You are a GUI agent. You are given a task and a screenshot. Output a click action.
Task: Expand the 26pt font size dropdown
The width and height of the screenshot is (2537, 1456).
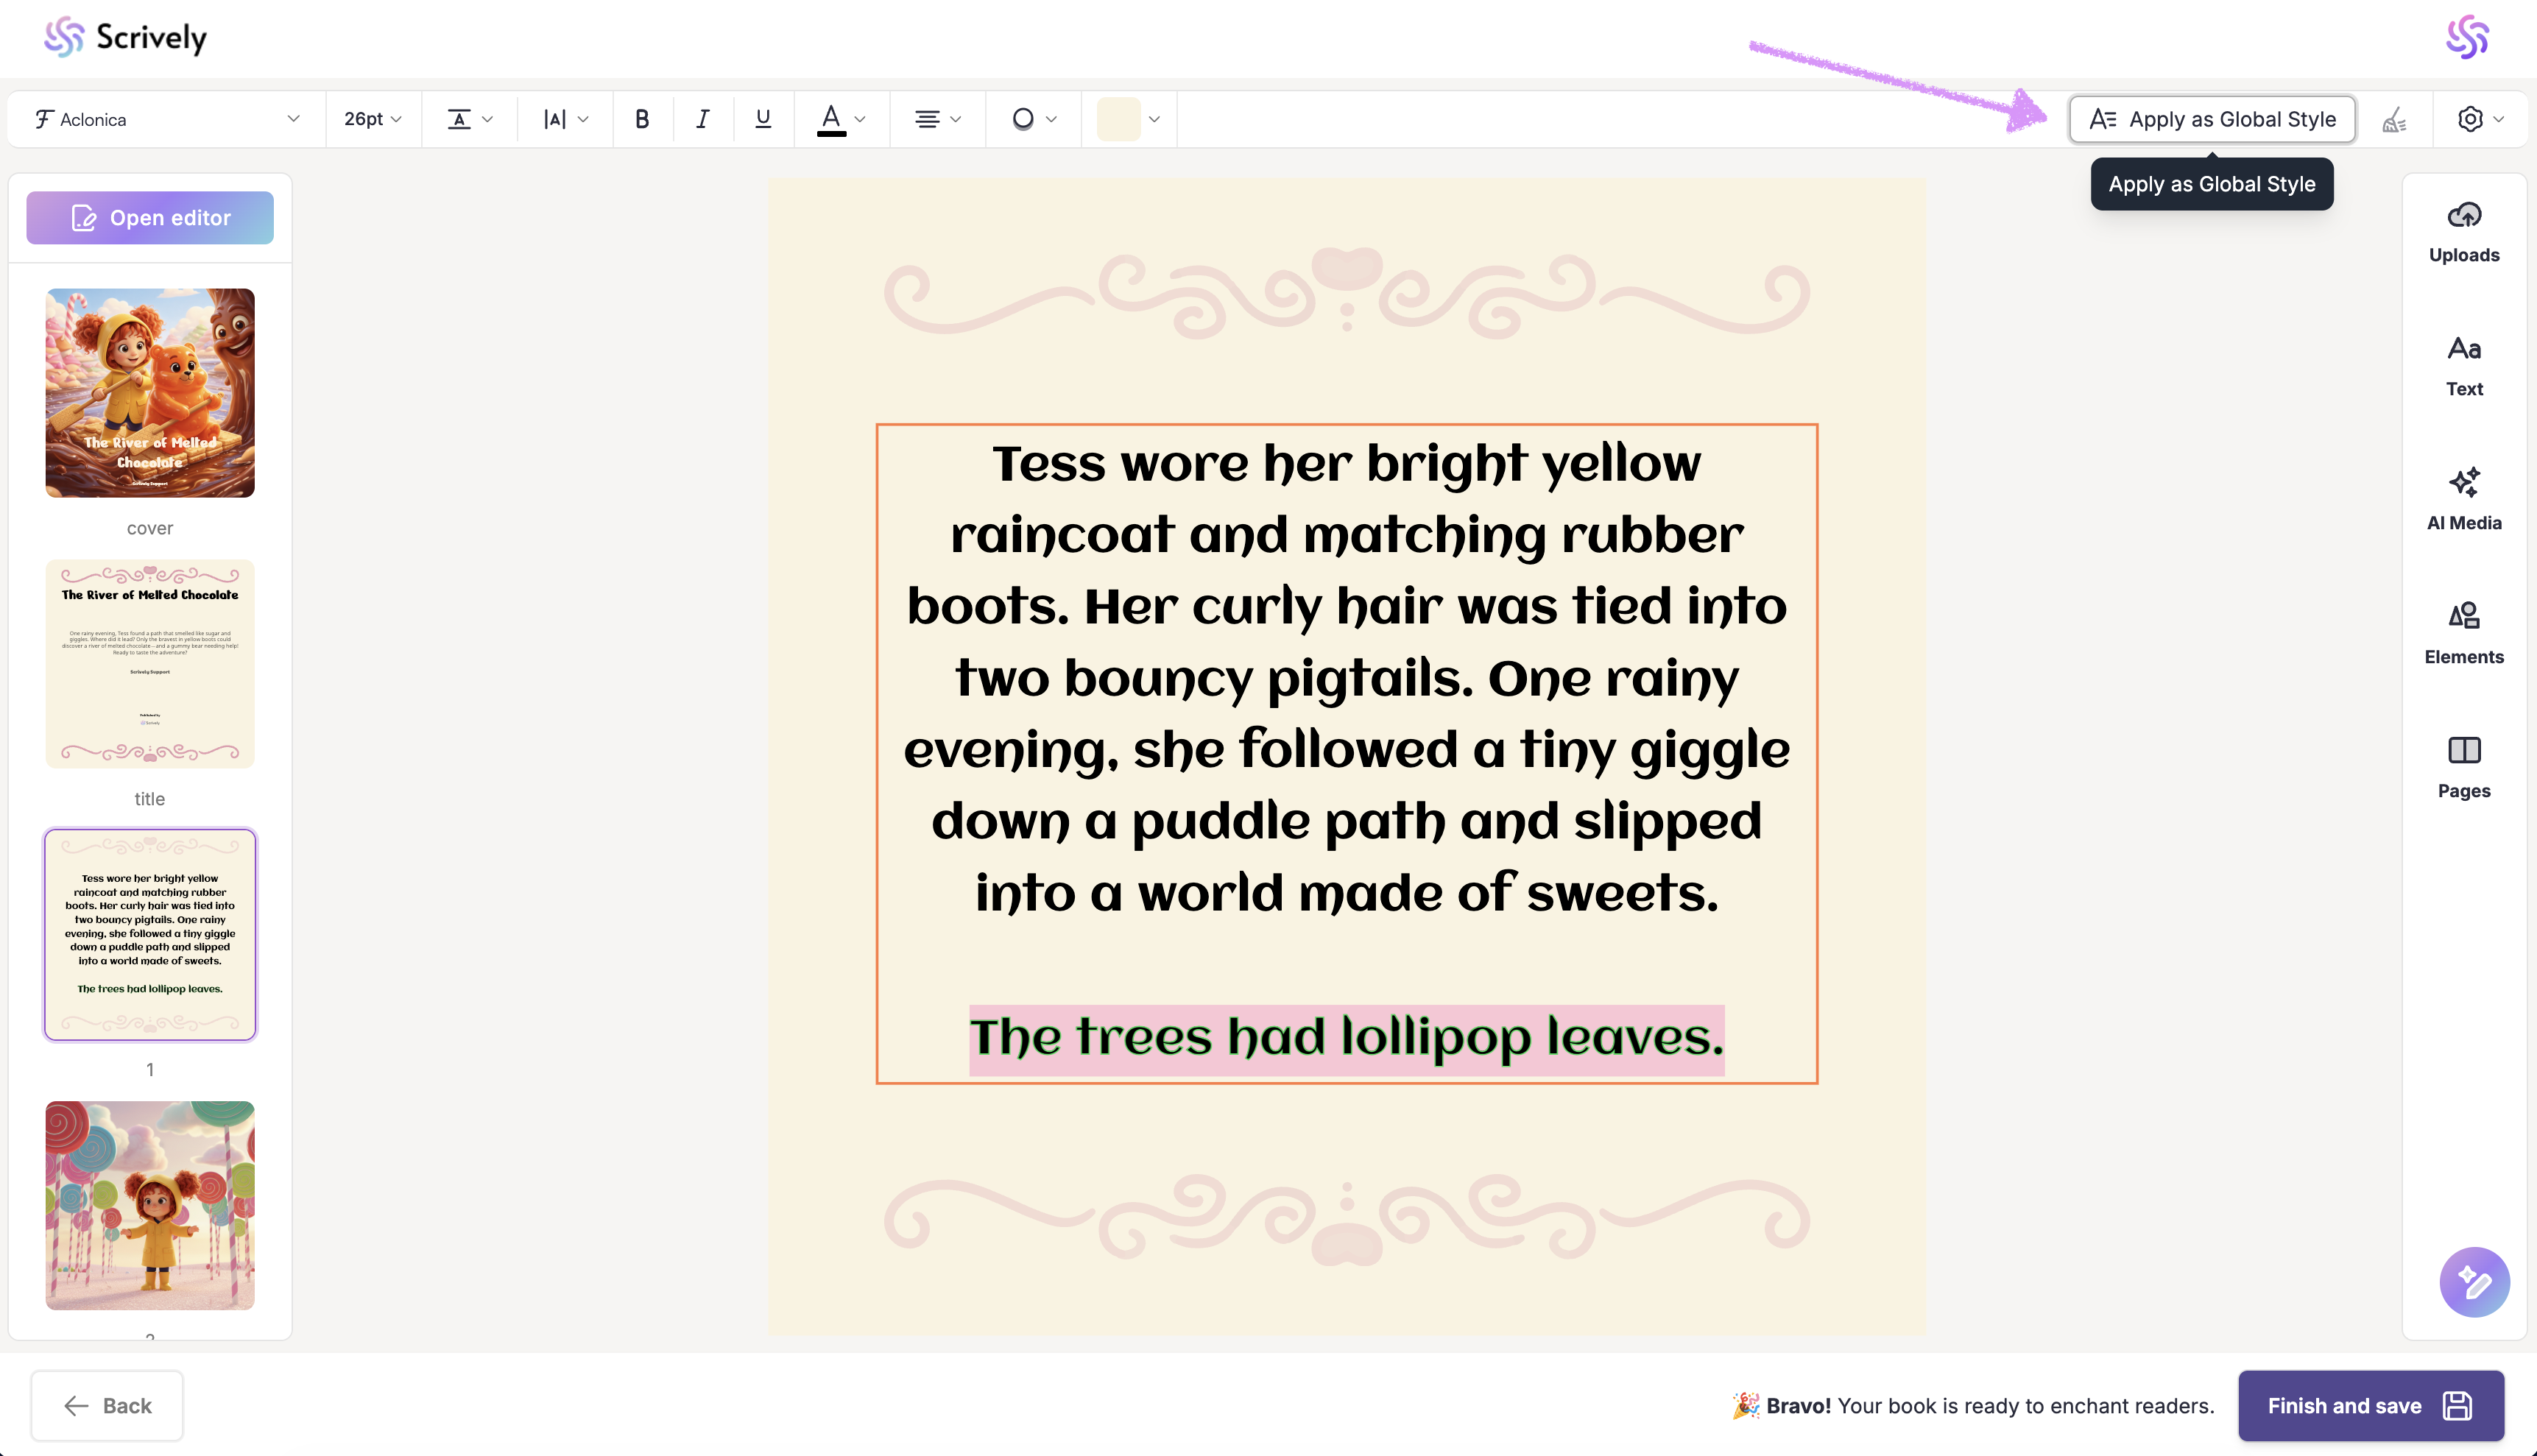point(372,119)
